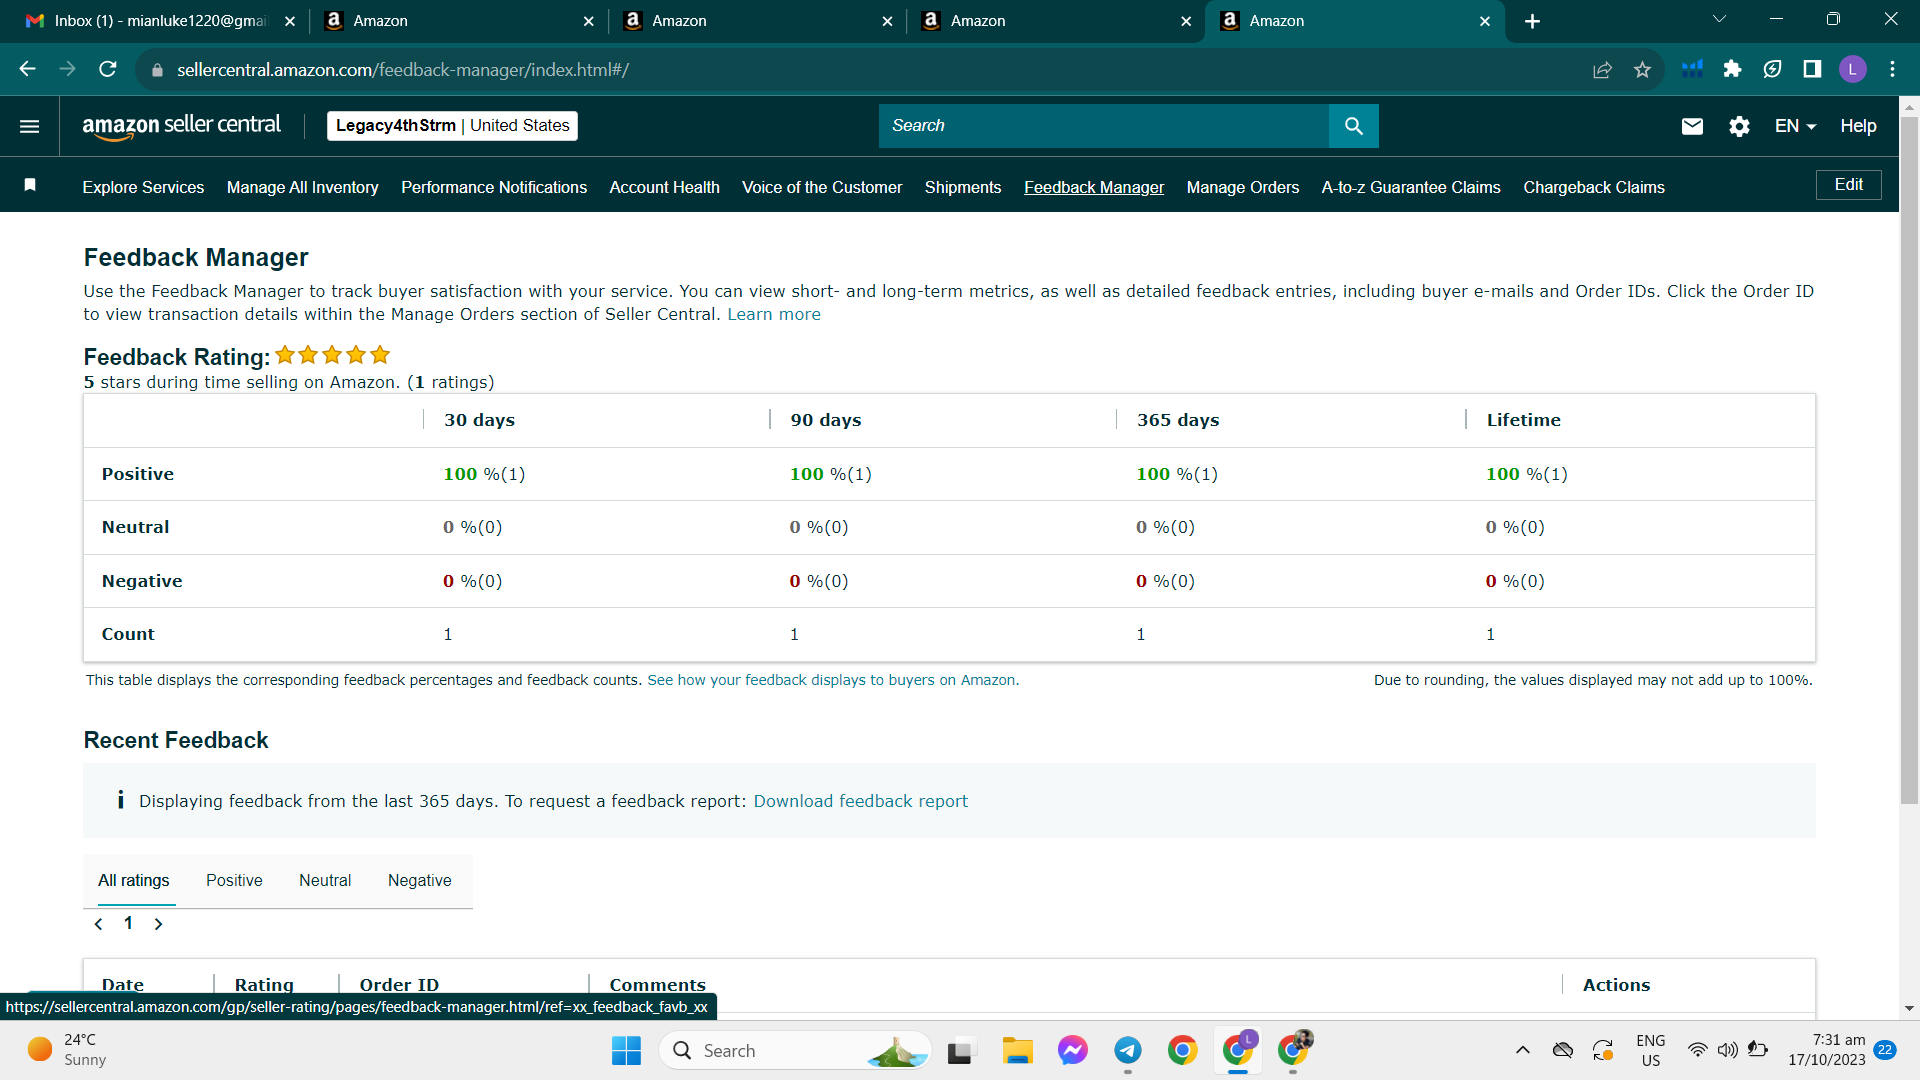Open the Chrome three-dot menu
This screenshot has height=1080, width=1920.
tap(1893, 69)
